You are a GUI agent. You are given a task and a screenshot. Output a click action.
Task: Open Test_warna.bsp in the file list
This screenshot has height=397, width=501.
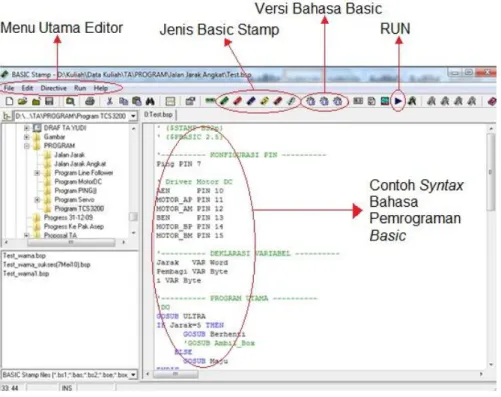[24, 256]
